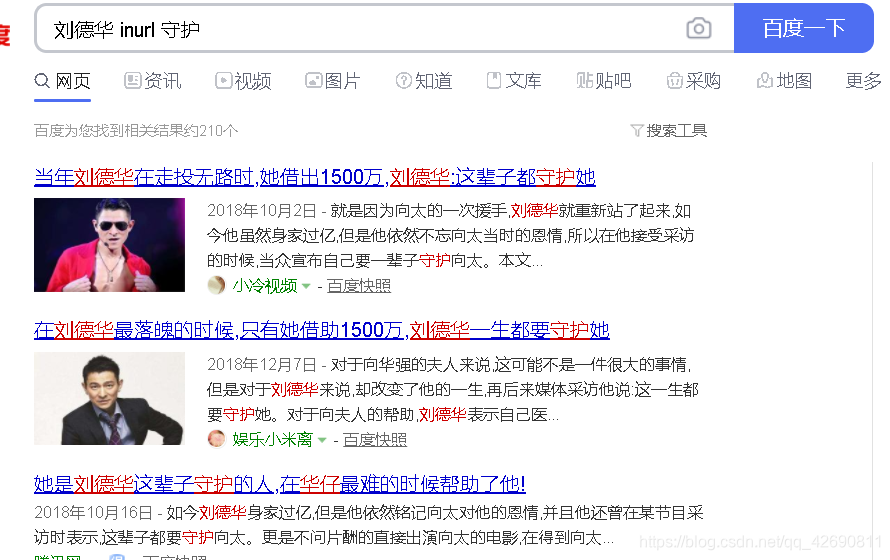
Task: Click the magnifier icon on 网页 tab
Action: (42, 81)
